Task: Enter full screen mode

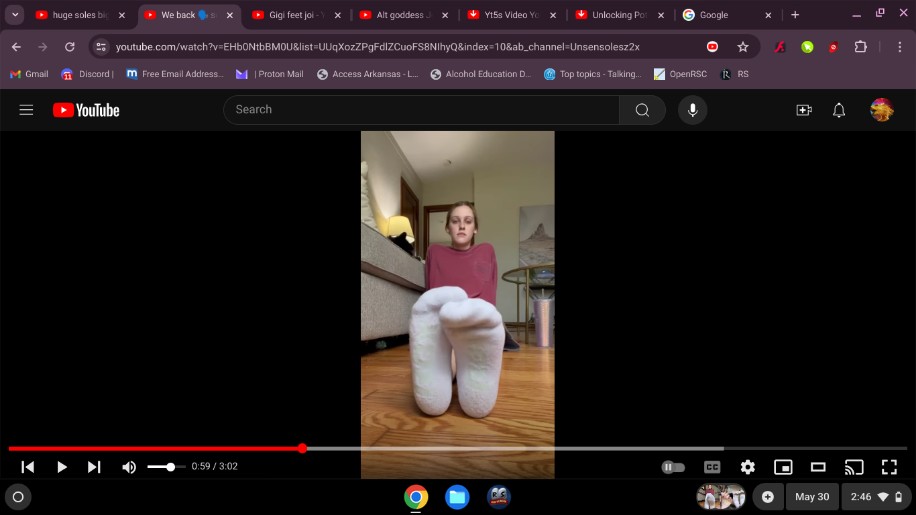Action: (888, 467)
